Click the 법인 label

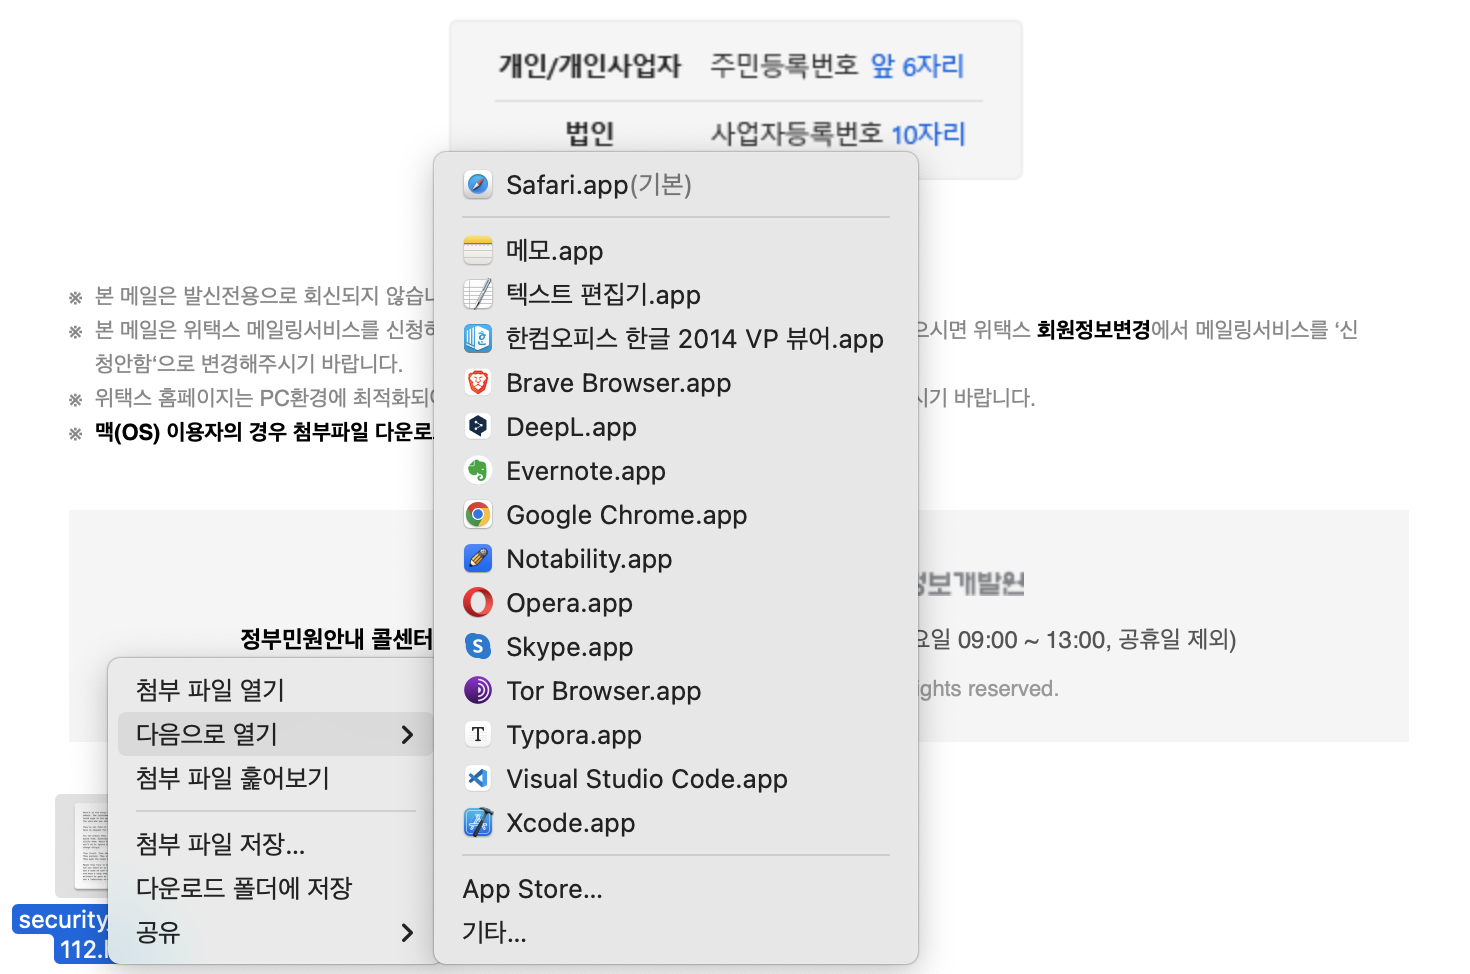pyautogui.click(x=590, y=133)
